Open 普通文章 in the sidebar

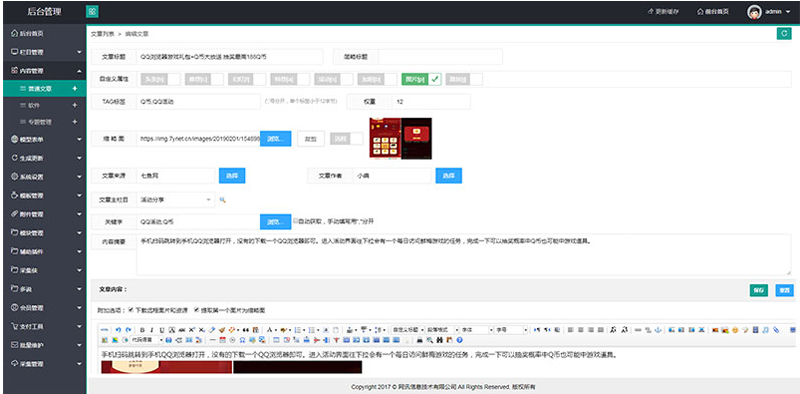[45, 88]
